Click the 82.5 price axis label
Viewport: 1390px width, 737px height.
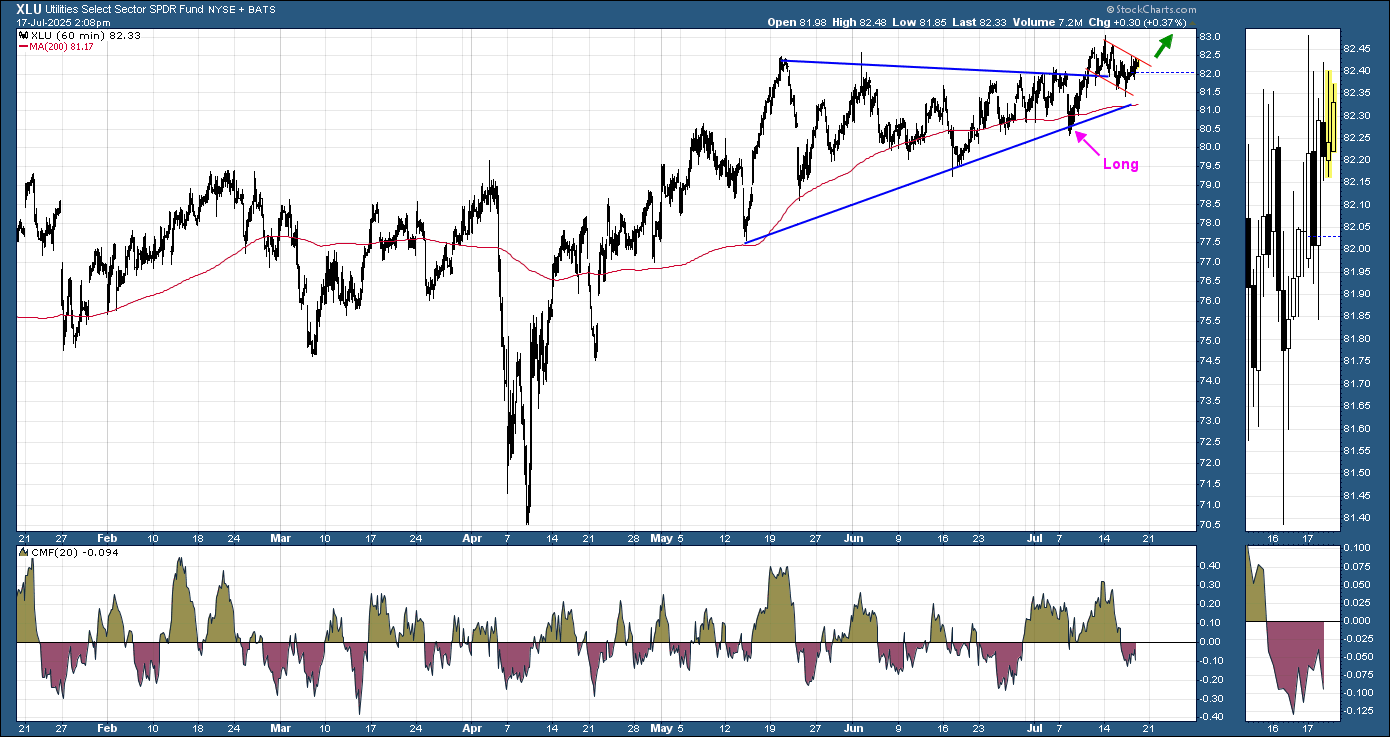tap(1212, 56)
